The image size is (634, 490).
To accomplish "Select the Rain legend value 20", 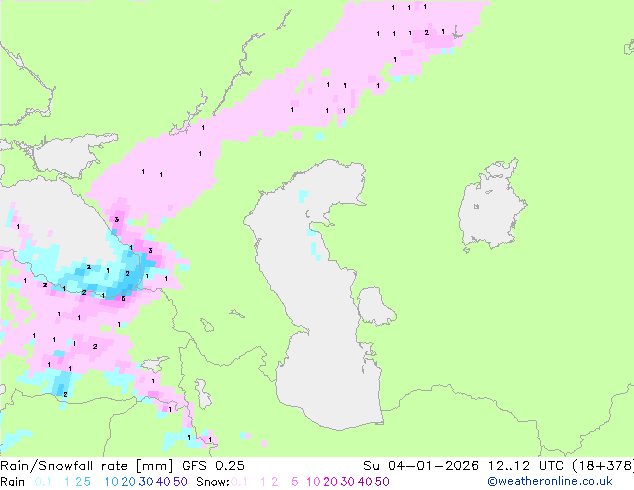I will pos(129,482).
